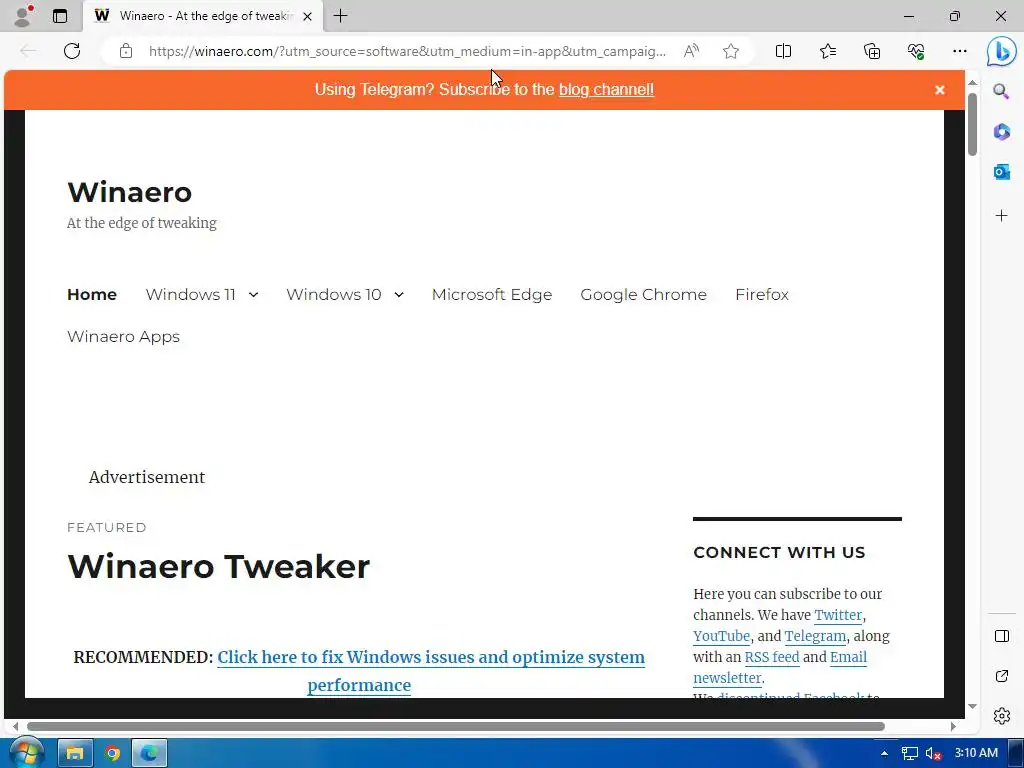
Task: Open Google Chrome menu item
Action: [643, 295]
